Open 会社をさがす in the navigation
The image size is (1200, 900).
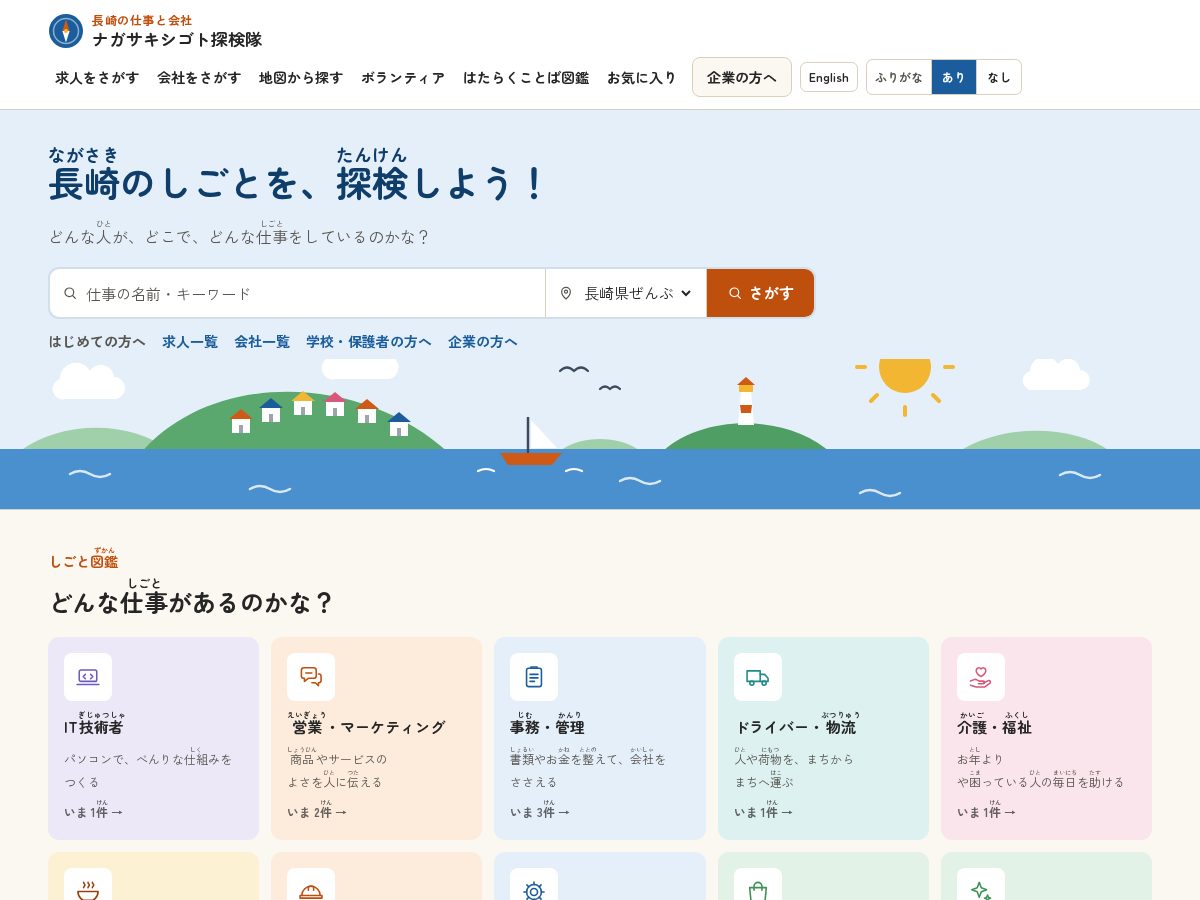click(x=199, y=77)
